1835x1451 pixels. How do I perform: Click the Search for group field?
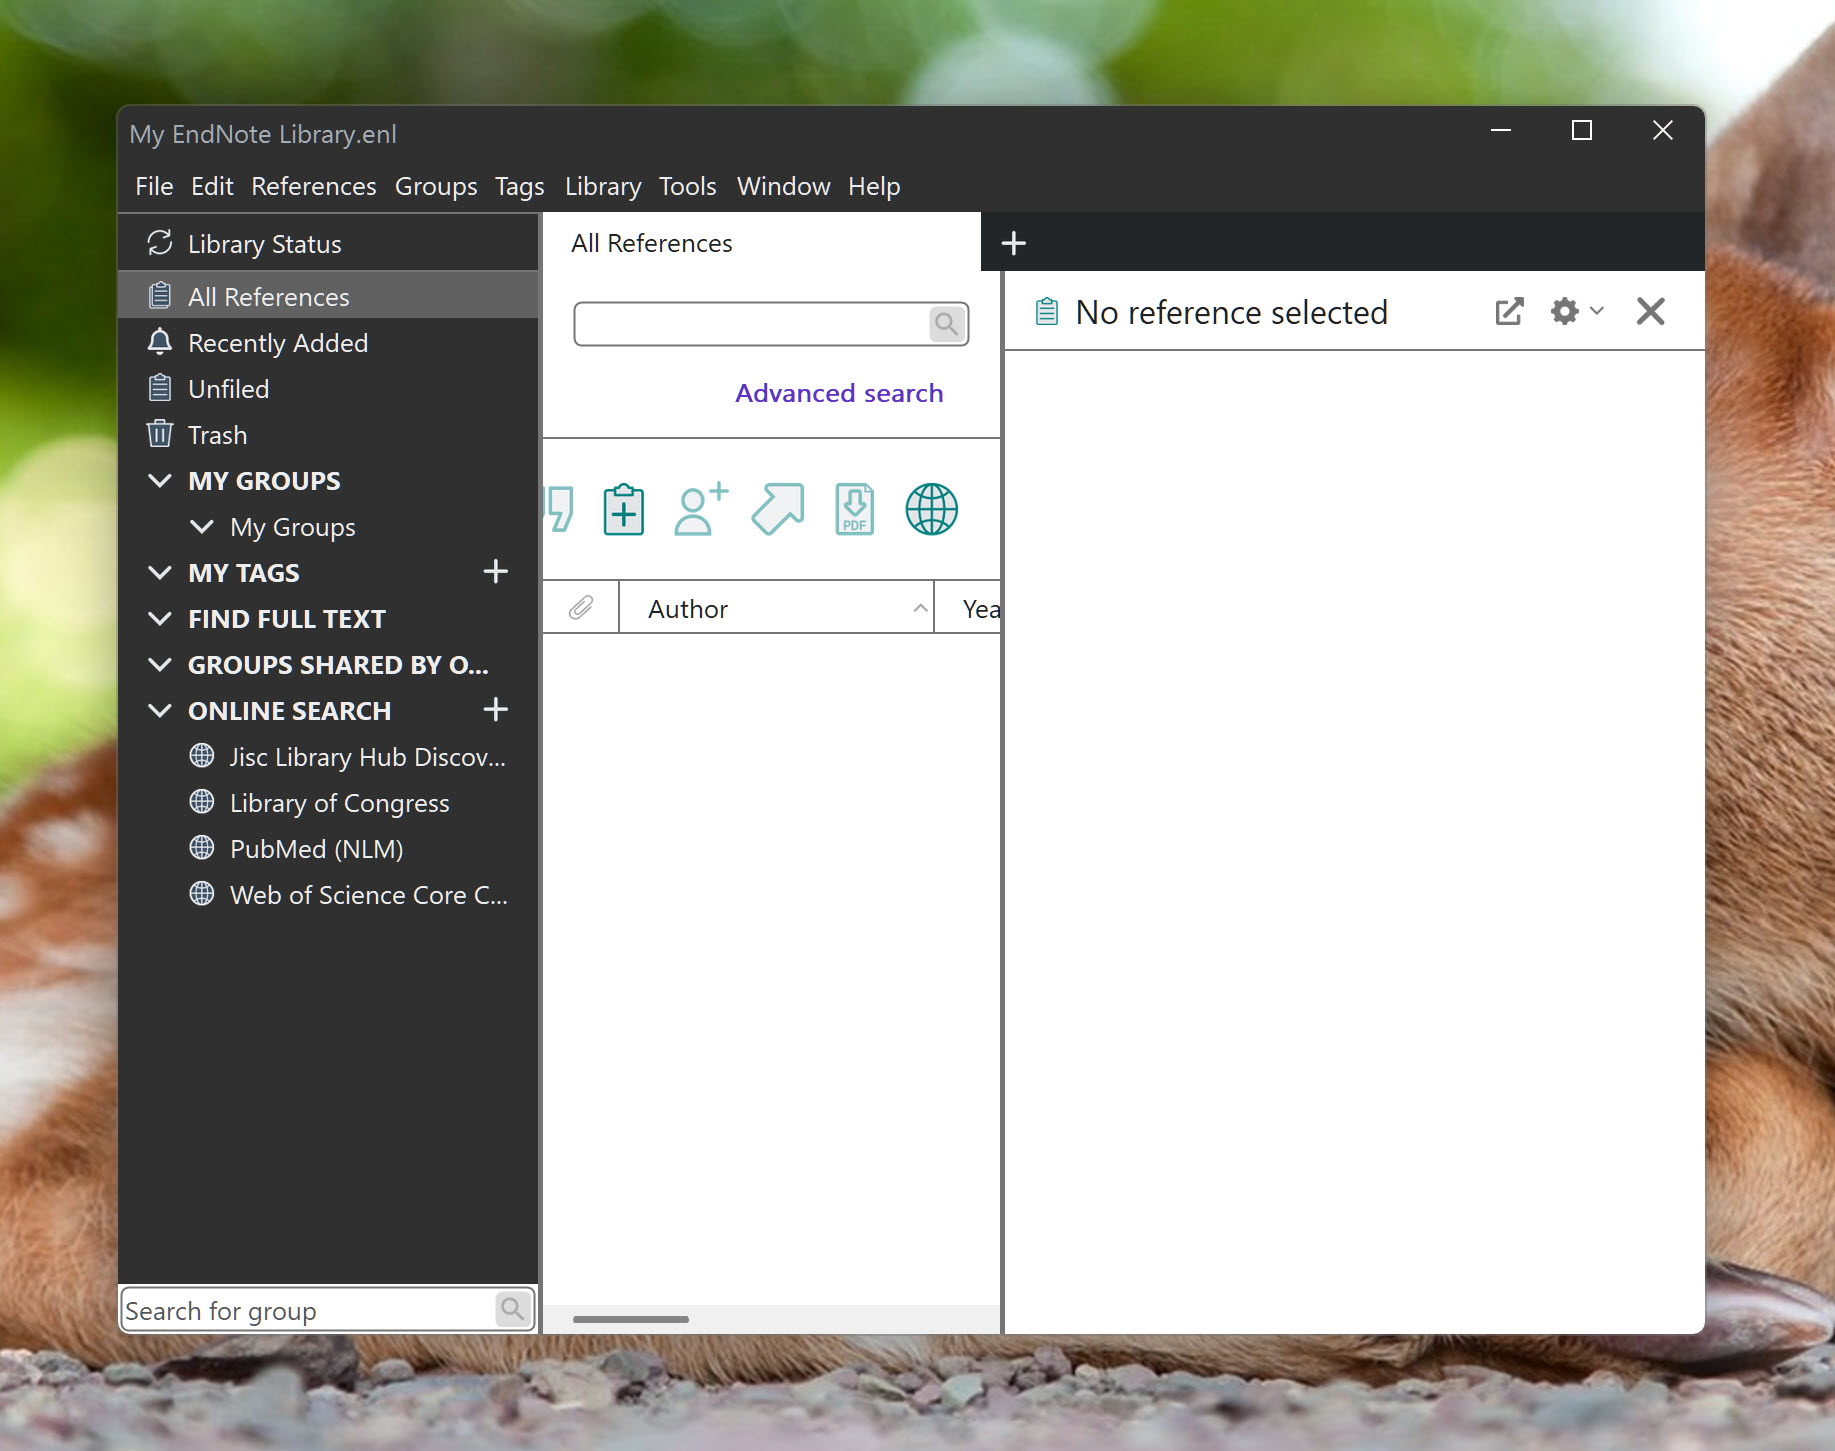pyautogui.click(x=308, y=1310)
